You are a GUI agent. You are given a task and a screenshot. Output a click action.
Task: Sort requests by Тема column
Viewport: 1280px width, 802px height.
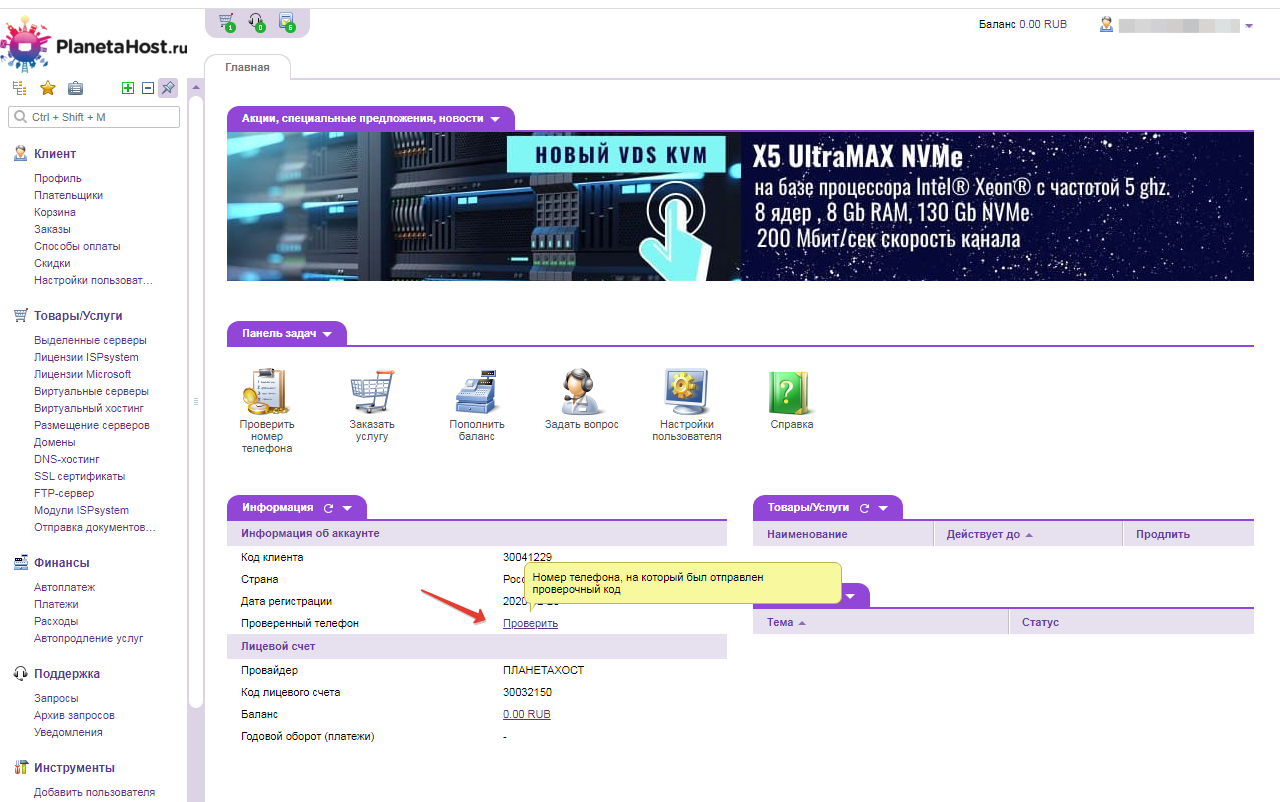coord(881,622)
